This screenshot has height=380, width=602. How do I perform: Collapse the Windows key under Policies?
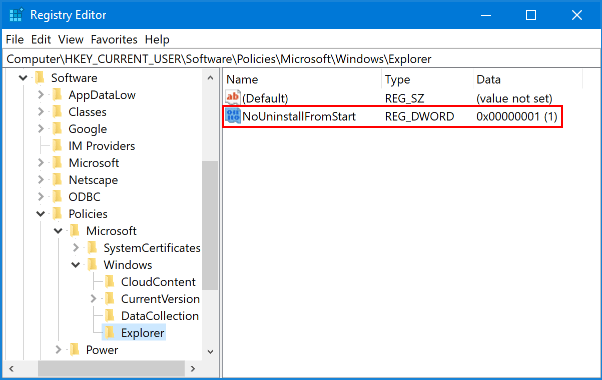pyautogui.click(x=76, y=265)
